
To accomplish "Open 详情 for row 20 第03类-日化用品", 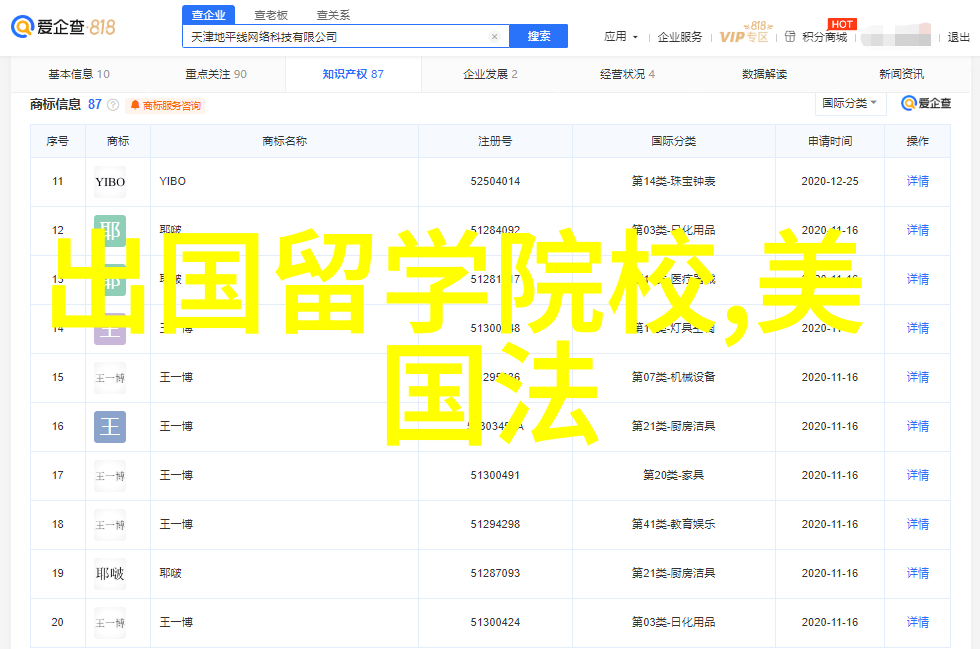I will point(918,622).
